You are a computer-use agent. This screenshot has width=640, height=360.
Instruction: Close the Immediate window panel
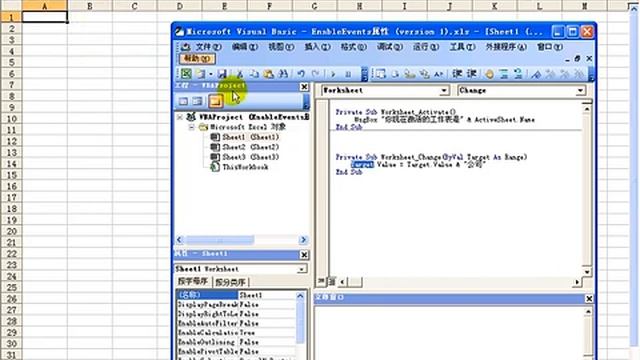pos(589,299)
